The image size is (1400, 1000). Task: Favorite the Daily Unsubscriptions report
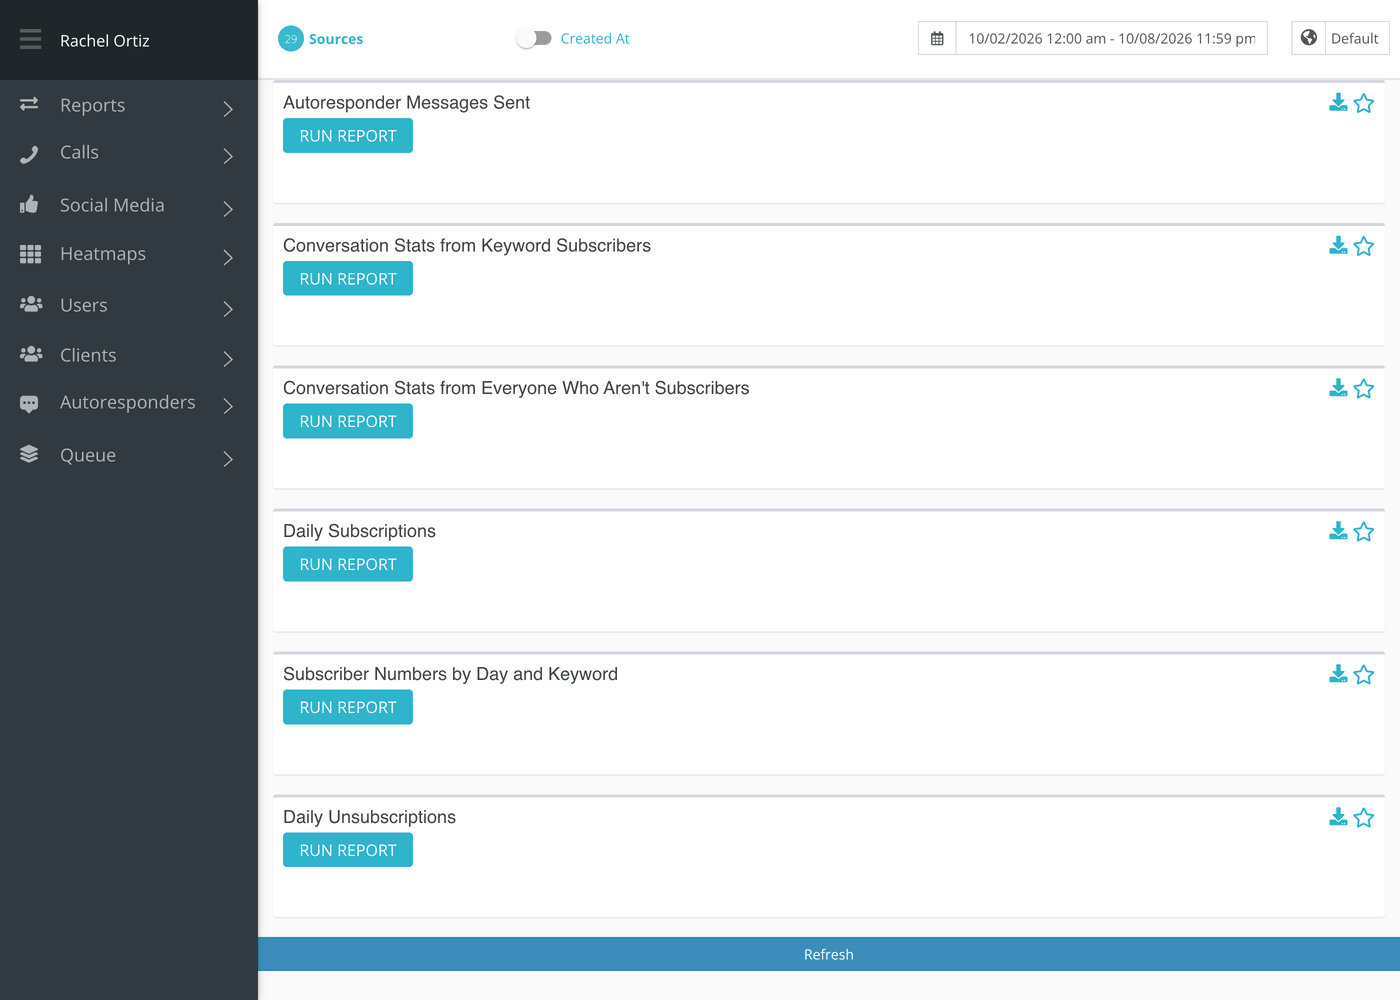(1364, 817)
